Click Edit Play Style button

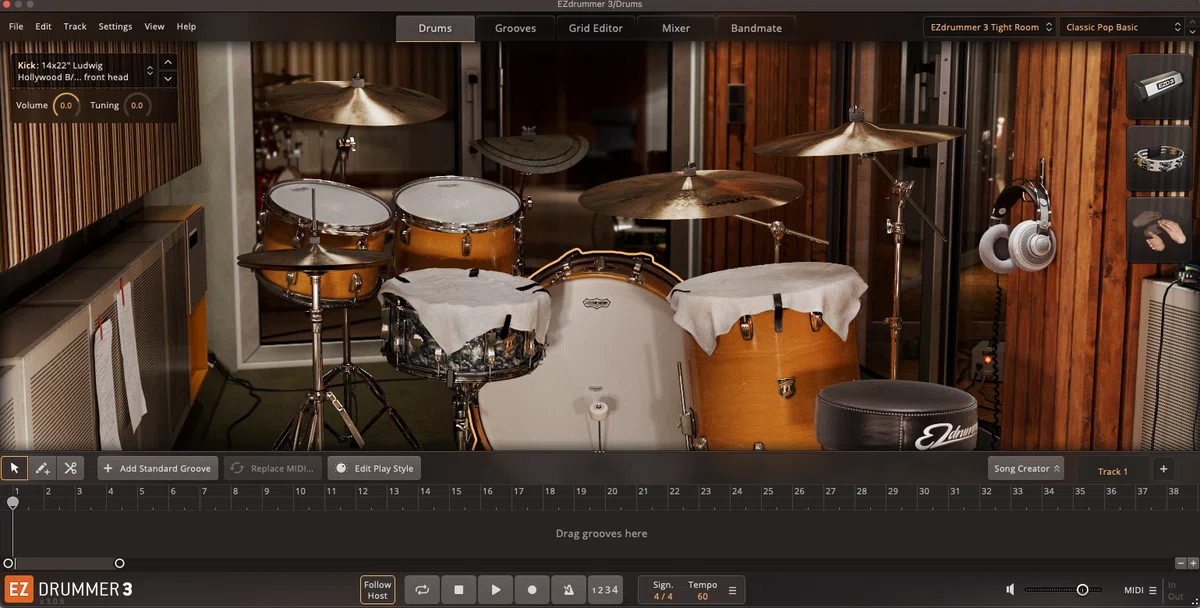[x=374, y=468]
